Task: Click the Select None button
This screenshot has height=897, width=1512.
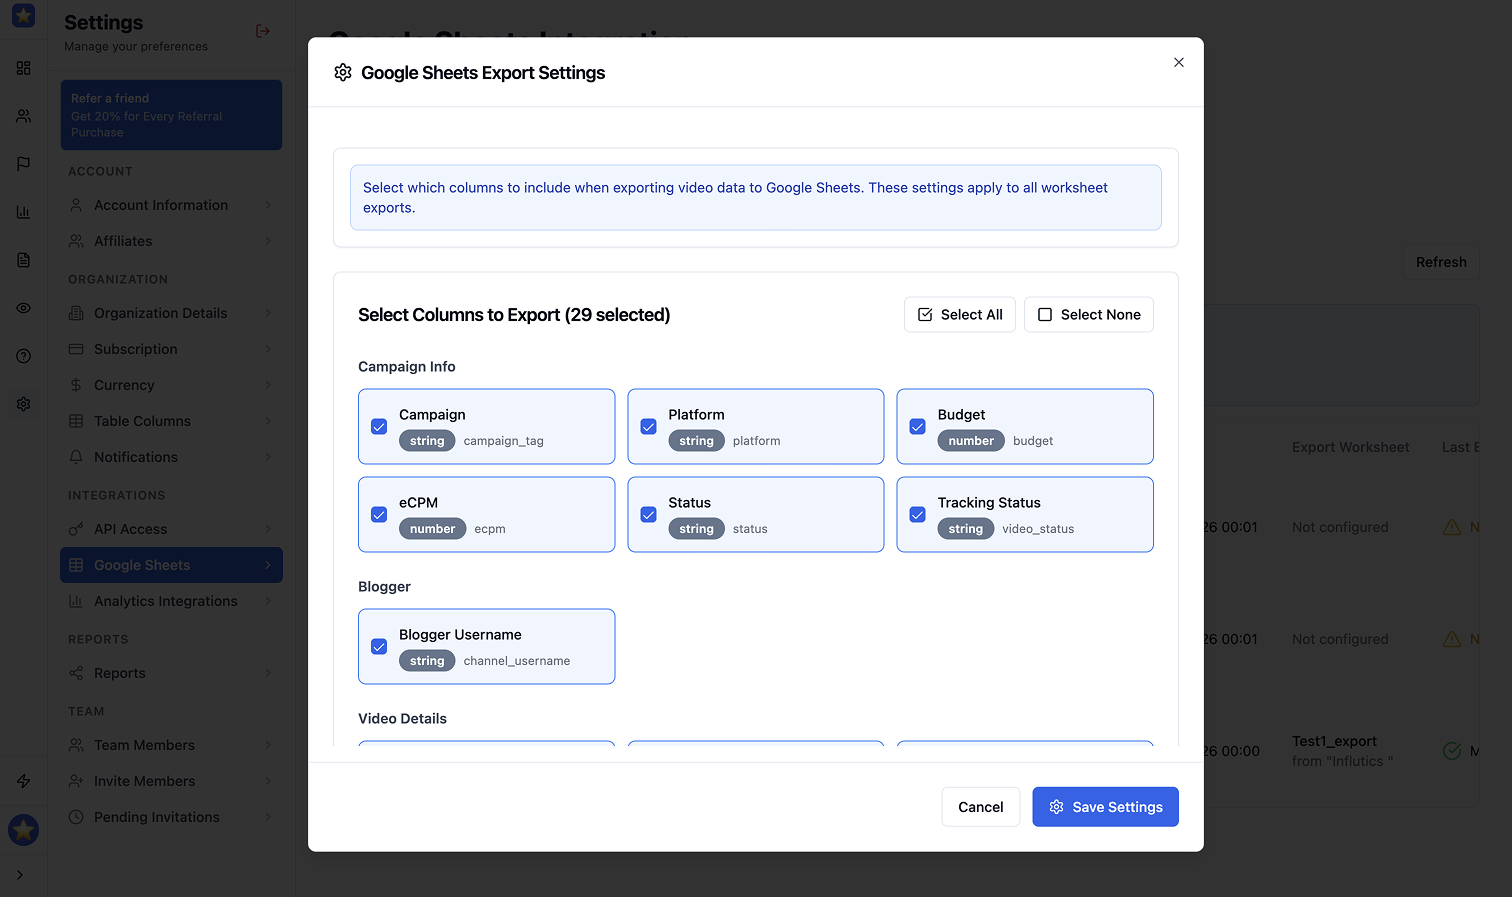Action: click(1089, 315)
